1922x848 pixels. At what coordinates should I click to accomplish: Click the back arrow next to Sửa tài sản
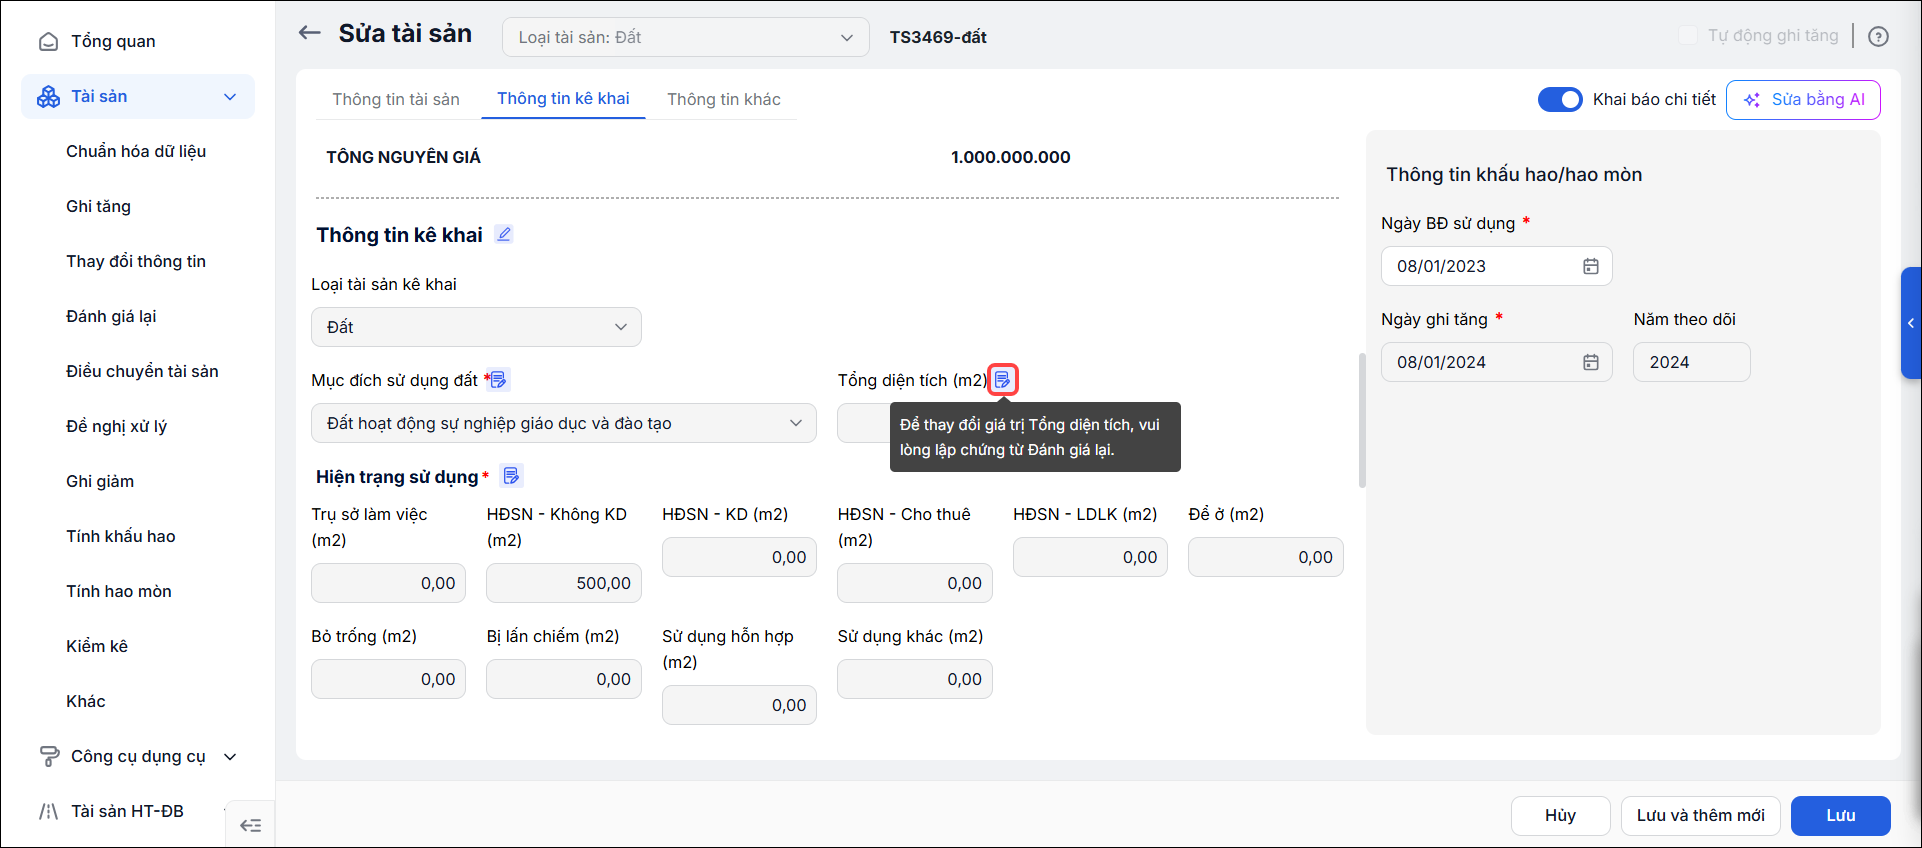pos(310,33)
